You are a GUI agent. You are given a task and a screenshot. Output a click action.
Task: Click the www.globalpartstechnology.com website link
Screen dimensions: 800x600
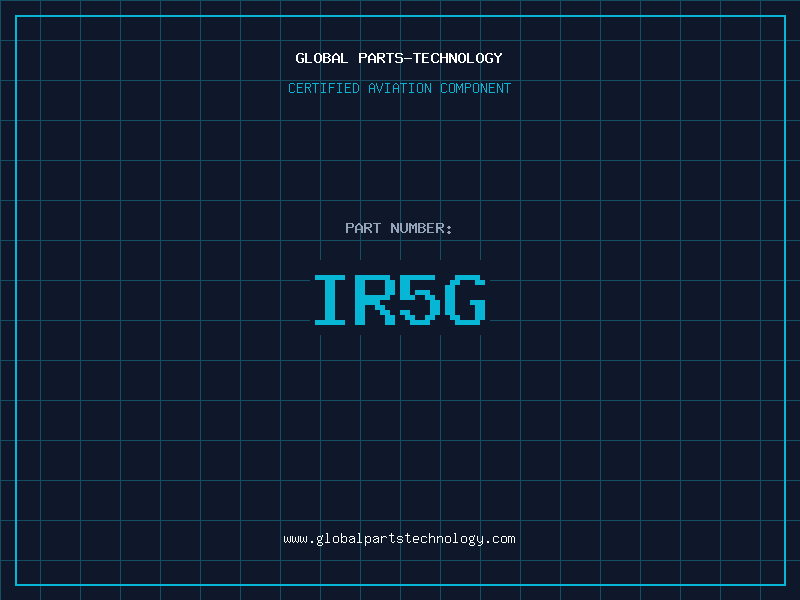tap(399, 538)
